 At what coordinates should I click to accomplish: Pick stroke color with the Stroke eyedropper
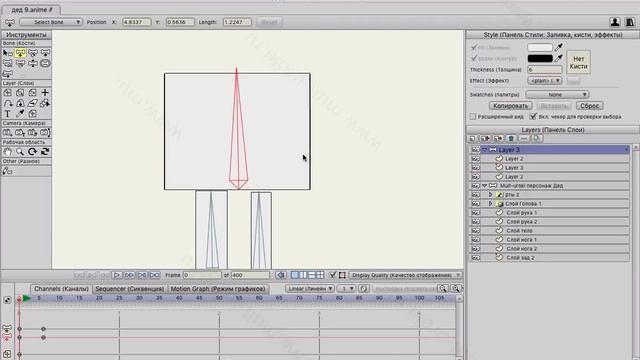pyautogui.click(x=559, y=58)
